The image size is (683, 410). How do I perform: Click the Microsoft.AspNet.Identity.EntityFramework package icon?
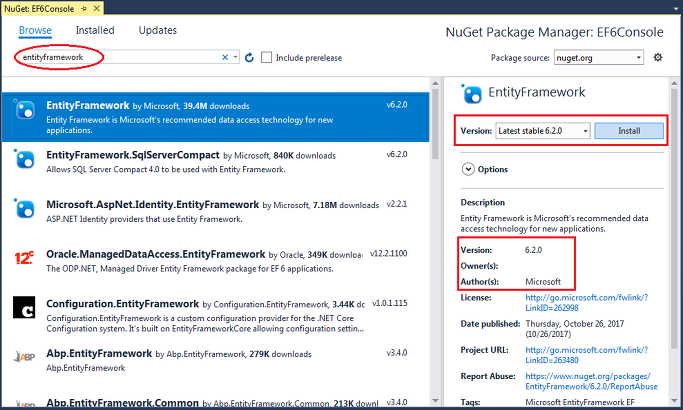(24, 209)
